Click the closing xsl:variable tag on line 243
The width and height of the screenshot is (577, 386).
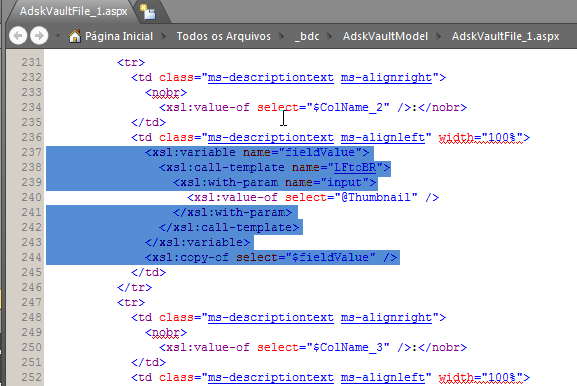pos(197,242)
